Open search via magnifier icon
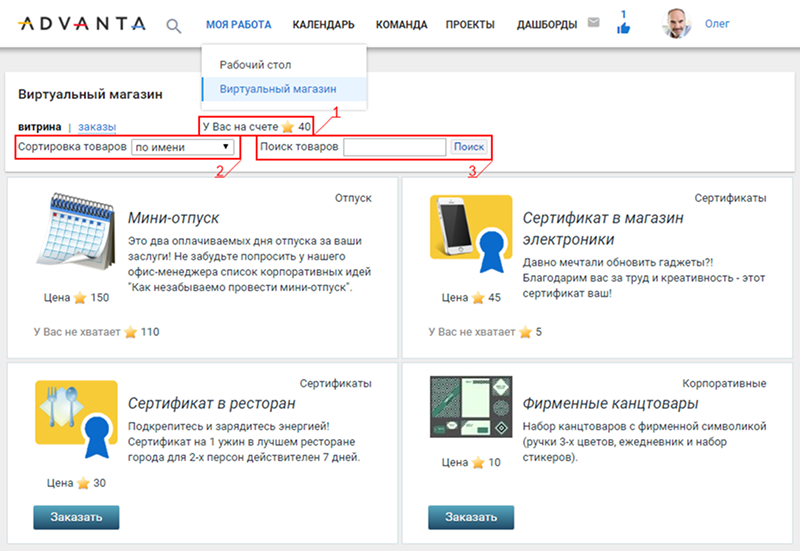Viewport: 800px width, 551px height. pos(173,26)
